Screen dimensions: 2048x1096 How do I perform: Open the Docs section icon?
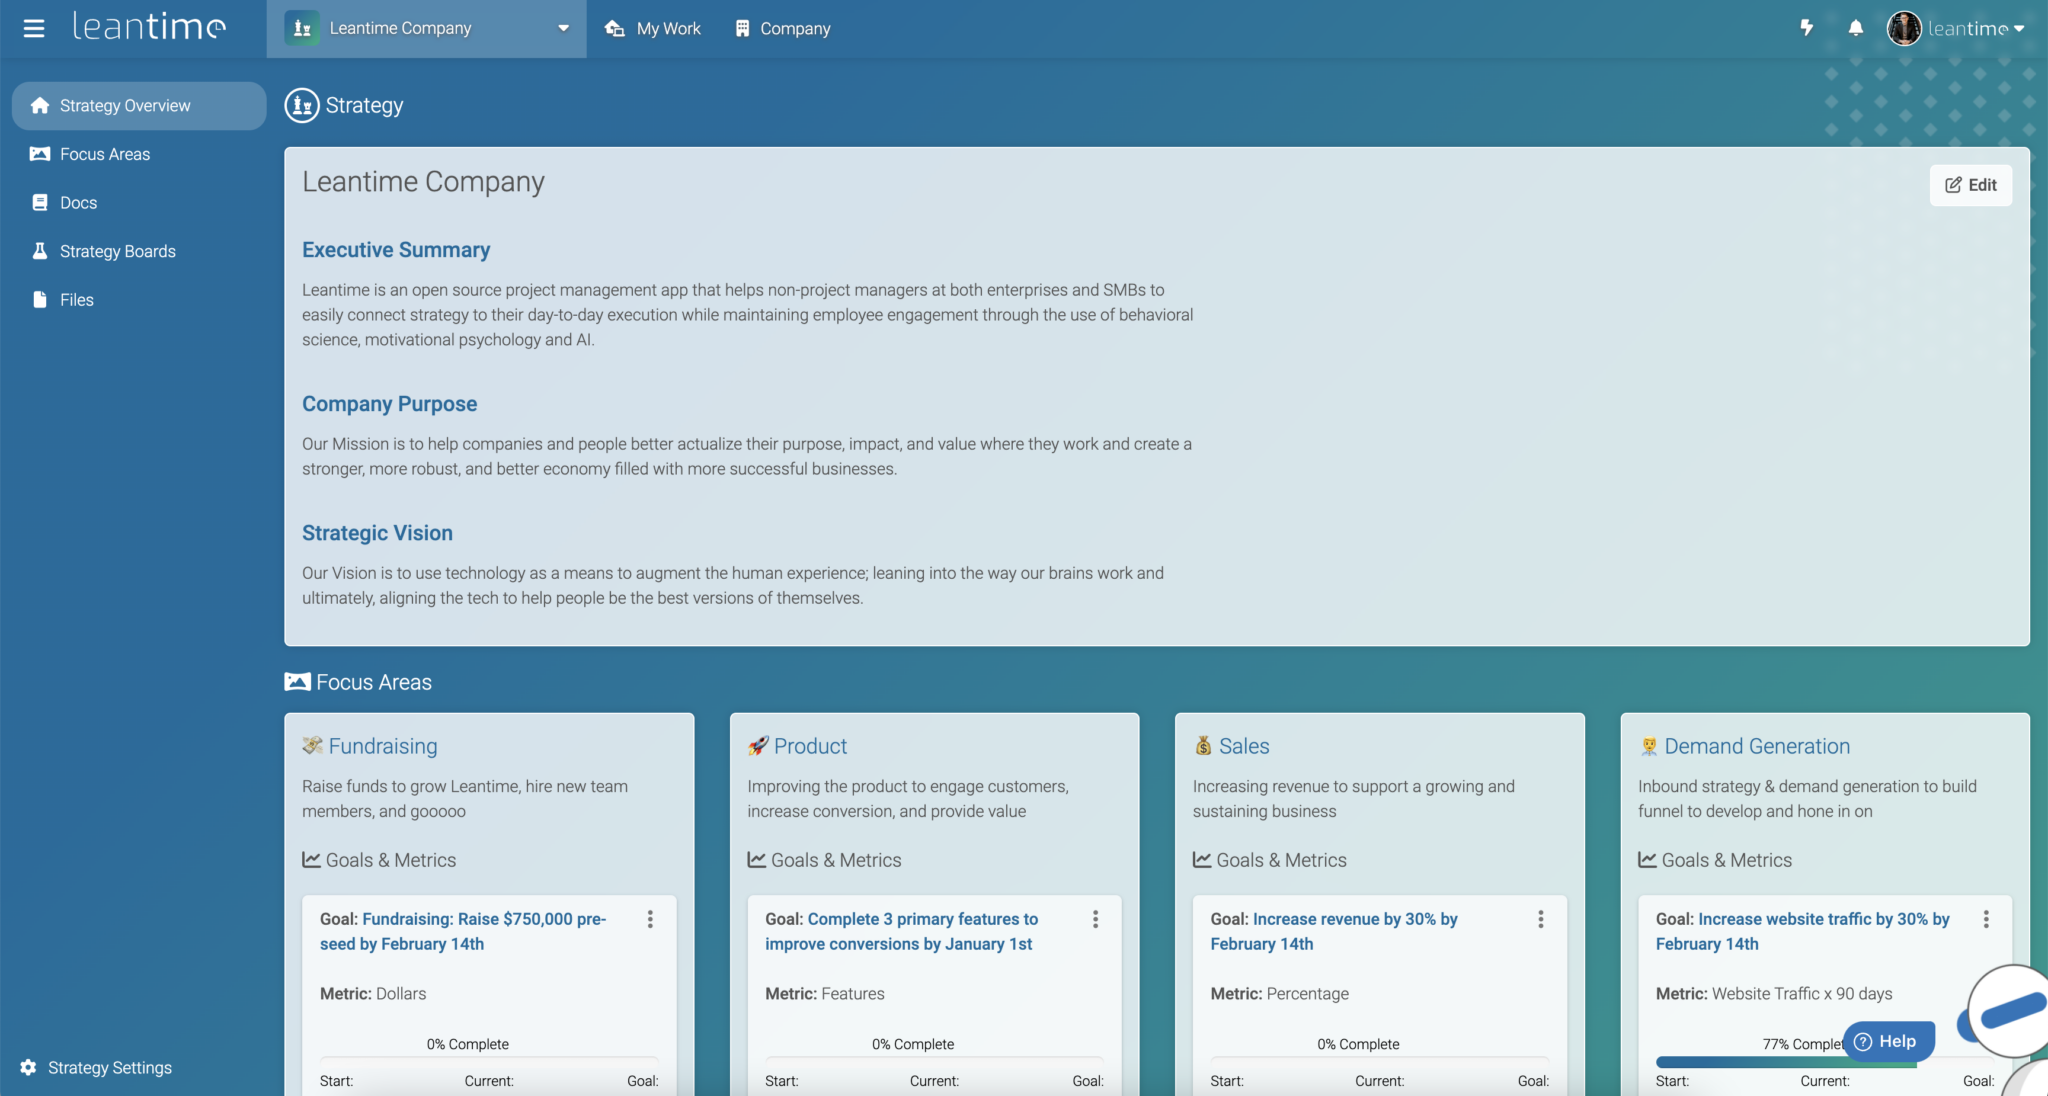pyautogui.click(x=40, y=202)
